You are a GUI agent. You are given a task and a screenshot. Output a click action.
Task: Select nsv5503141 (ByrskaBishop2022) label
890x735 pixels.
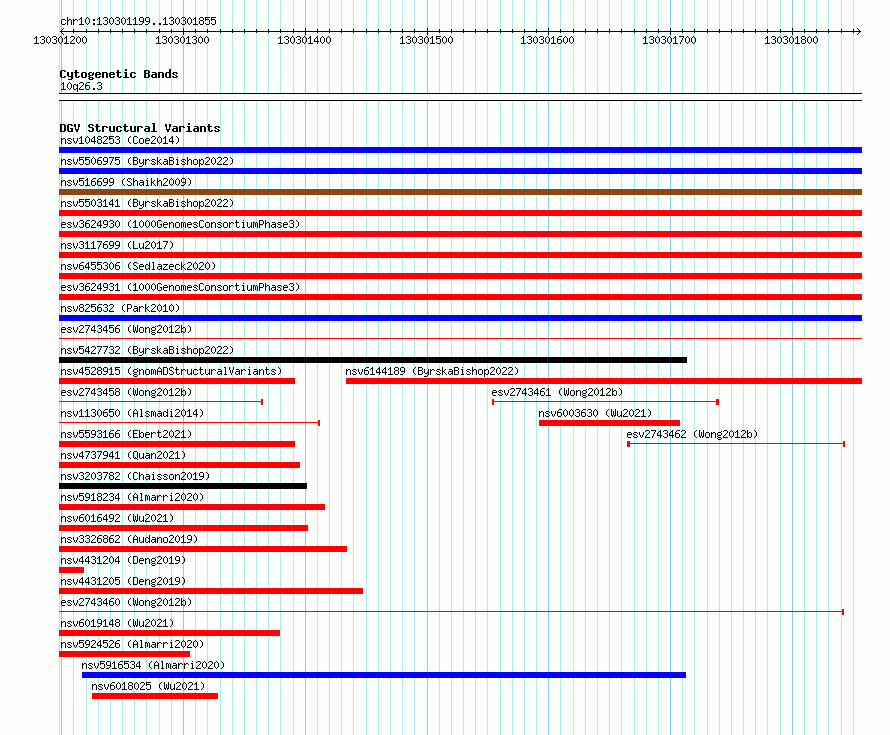pyautogui.click(x=147, y=203)
